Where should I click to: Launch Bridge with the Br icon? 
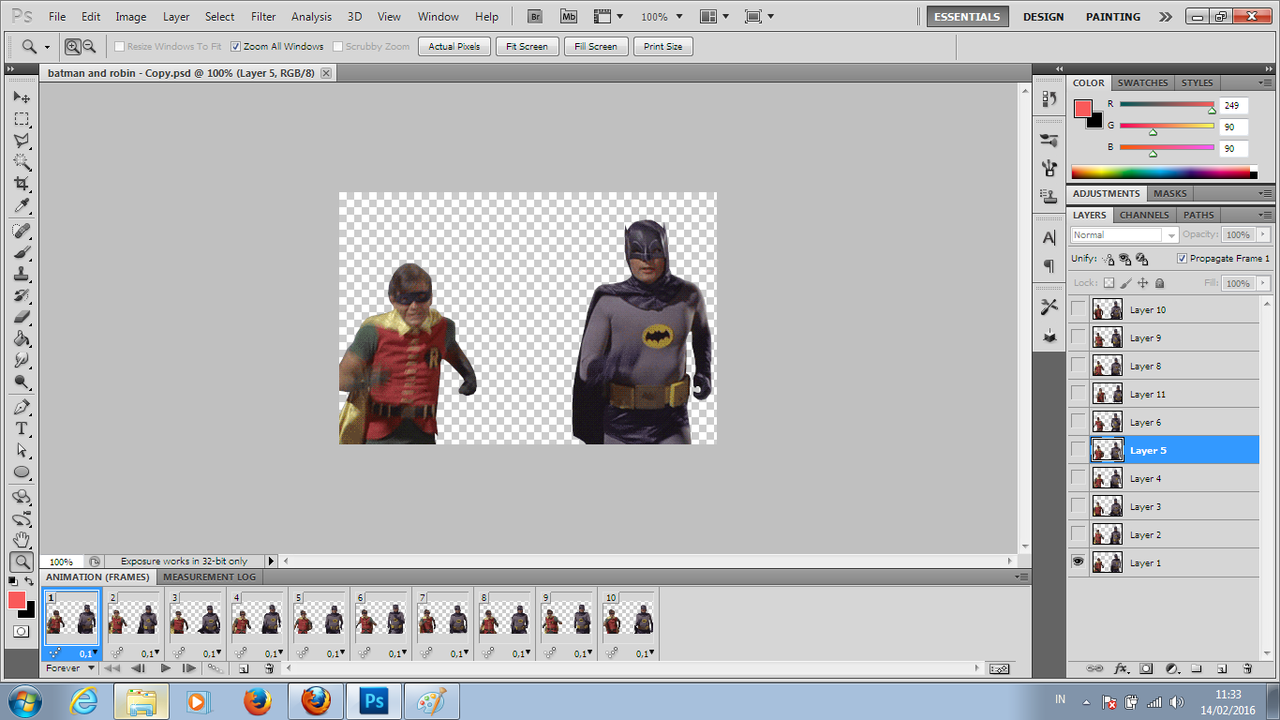(535, 17)
